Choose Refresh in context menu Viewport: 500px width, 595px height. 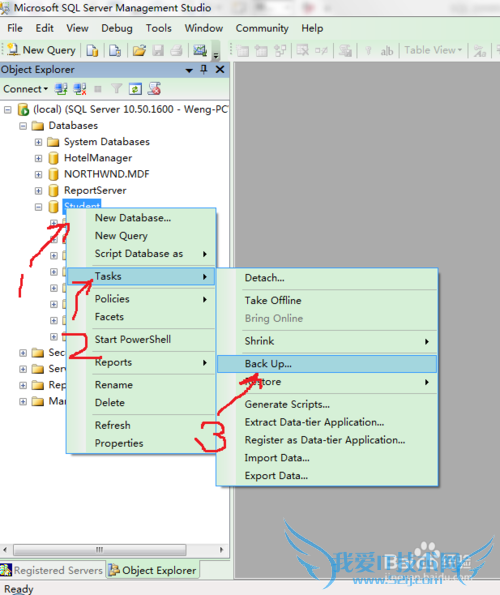pyautogui.click(x=141, y=425)
